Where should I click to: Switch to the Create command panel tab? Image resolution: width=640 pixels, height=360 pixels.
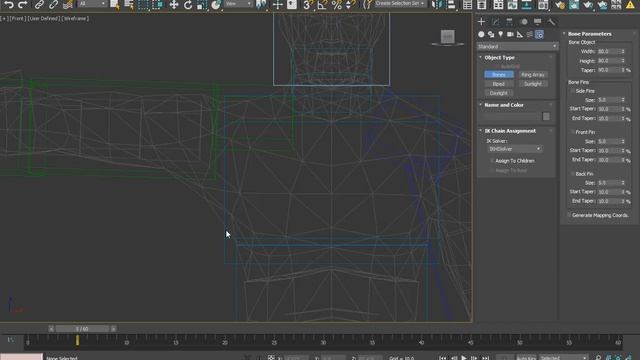pos(481,22)
